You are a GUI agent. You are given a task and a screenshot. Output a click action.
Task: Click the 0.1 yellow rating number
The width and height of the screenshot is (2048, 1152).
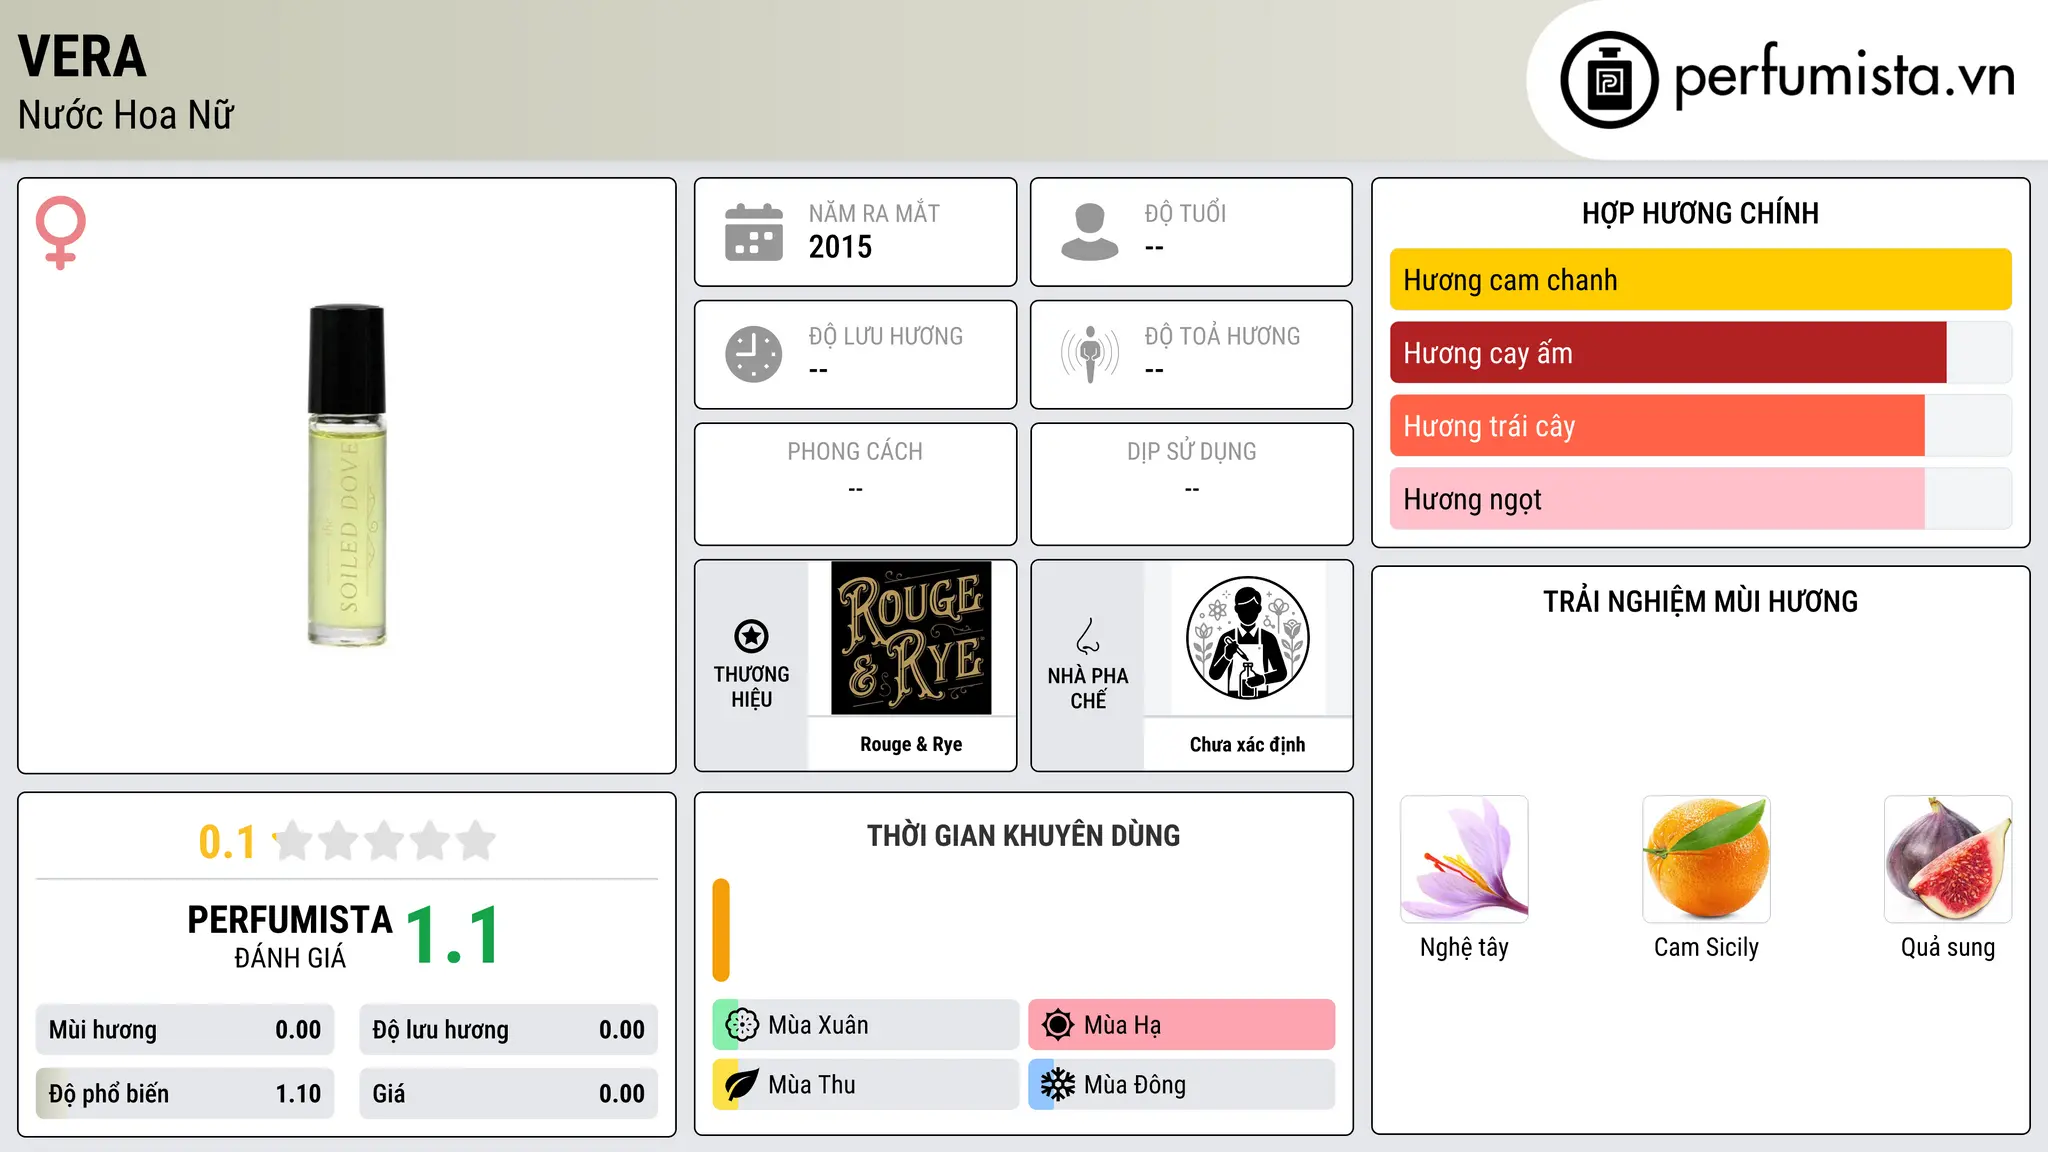(227, 842)
